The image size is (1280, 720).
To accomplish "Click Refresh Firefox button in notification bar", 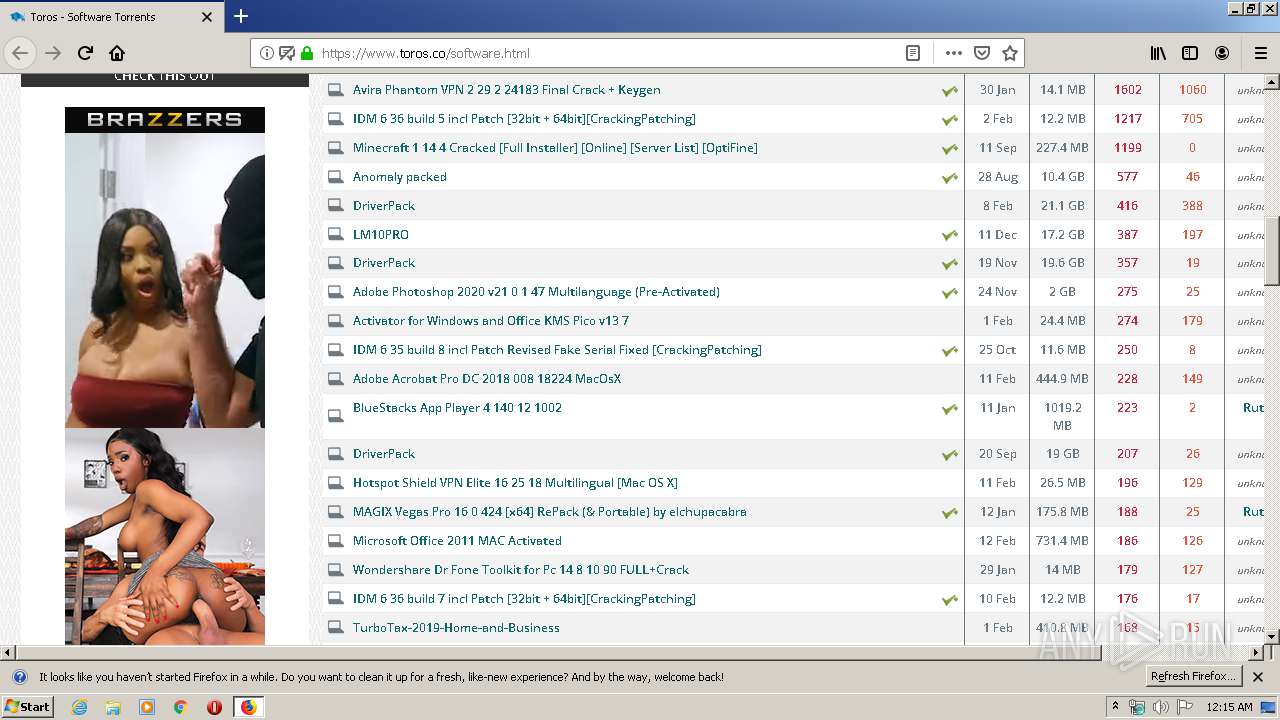I will point(1193,676).
